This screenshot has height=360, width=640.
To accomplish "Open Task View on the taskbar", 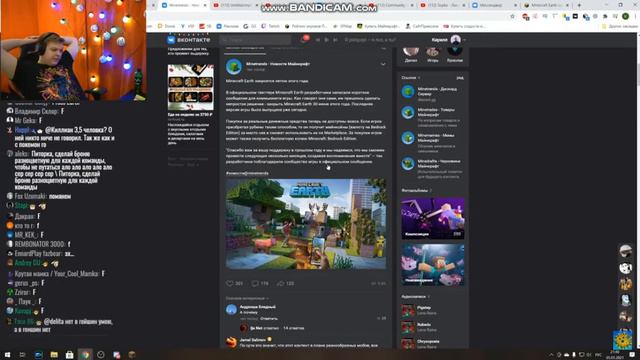I will pyautogui.click(x=22, y=355).
